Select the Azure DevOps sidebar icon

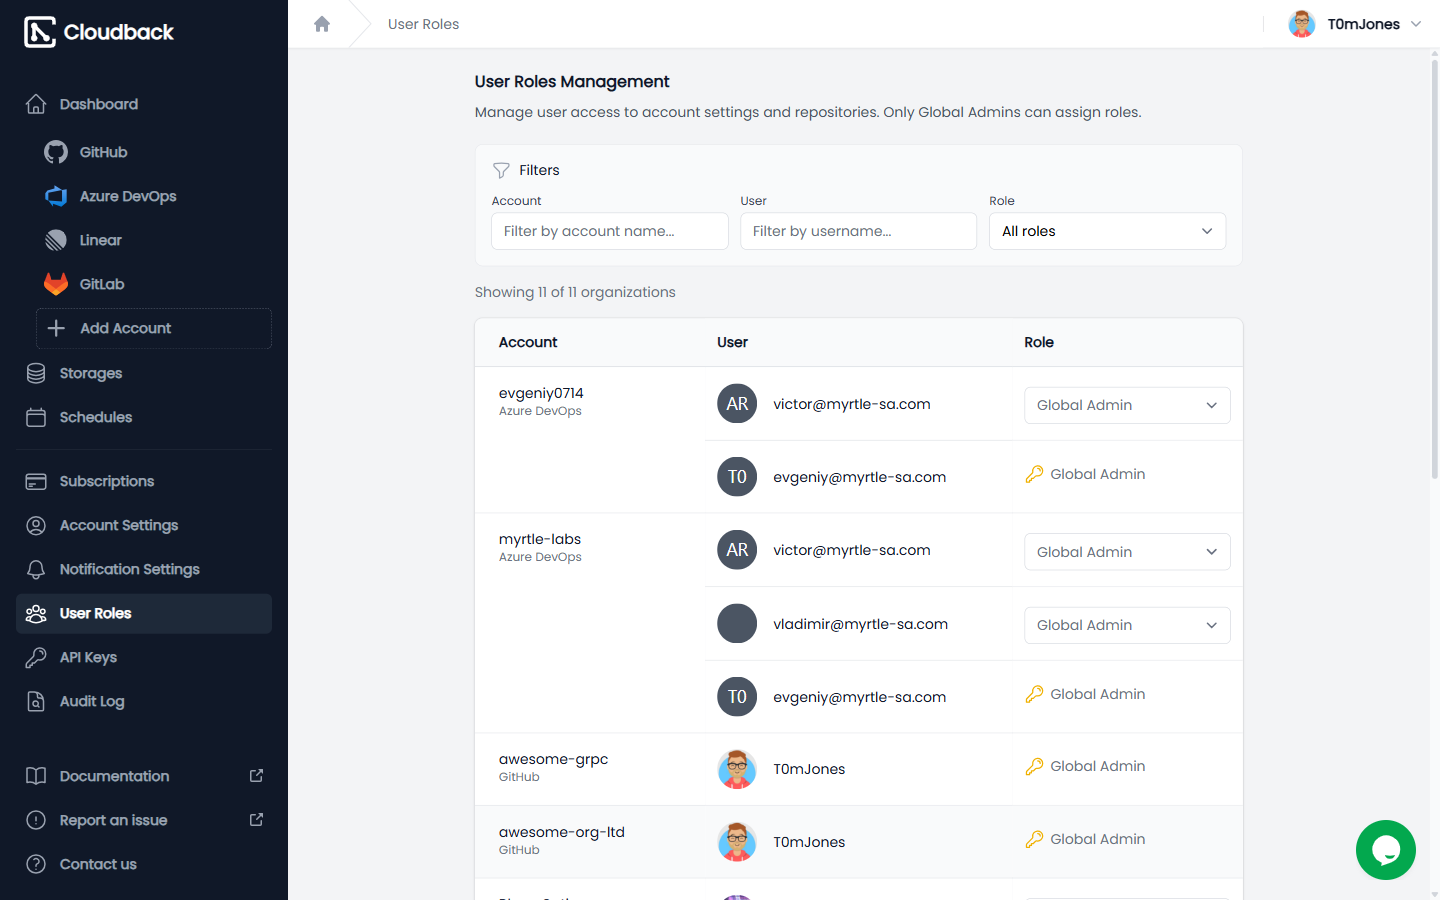pos(56,196)
